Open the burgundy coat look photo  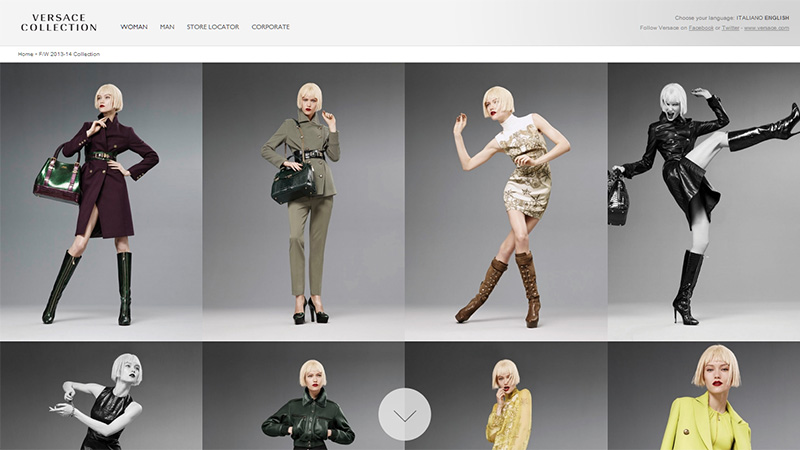[x=101, y=200]
